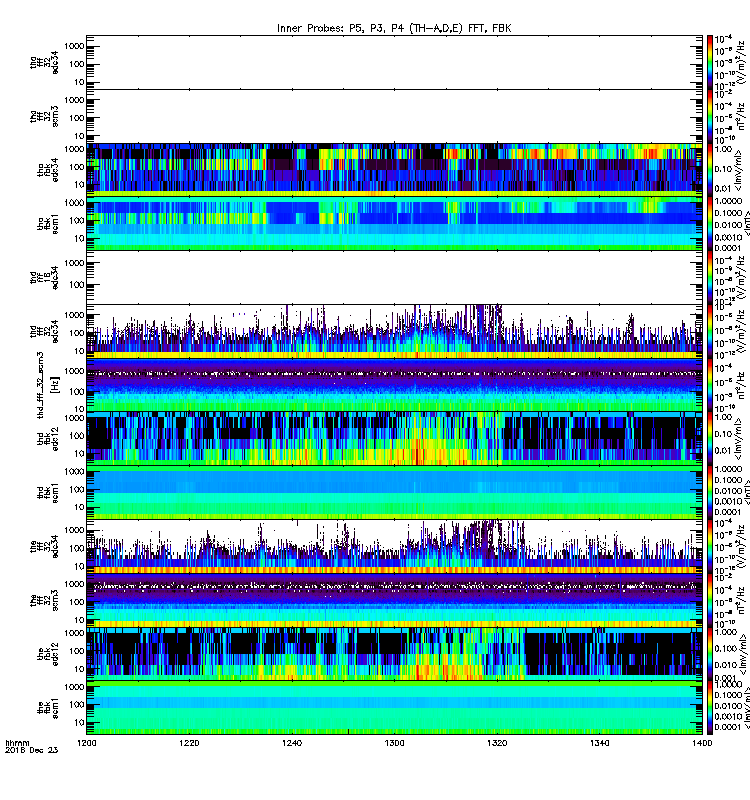Select the color bar beside tha fbk scm1 panel
This screenshot has width=750, height=800.
(x=710, y=224)
